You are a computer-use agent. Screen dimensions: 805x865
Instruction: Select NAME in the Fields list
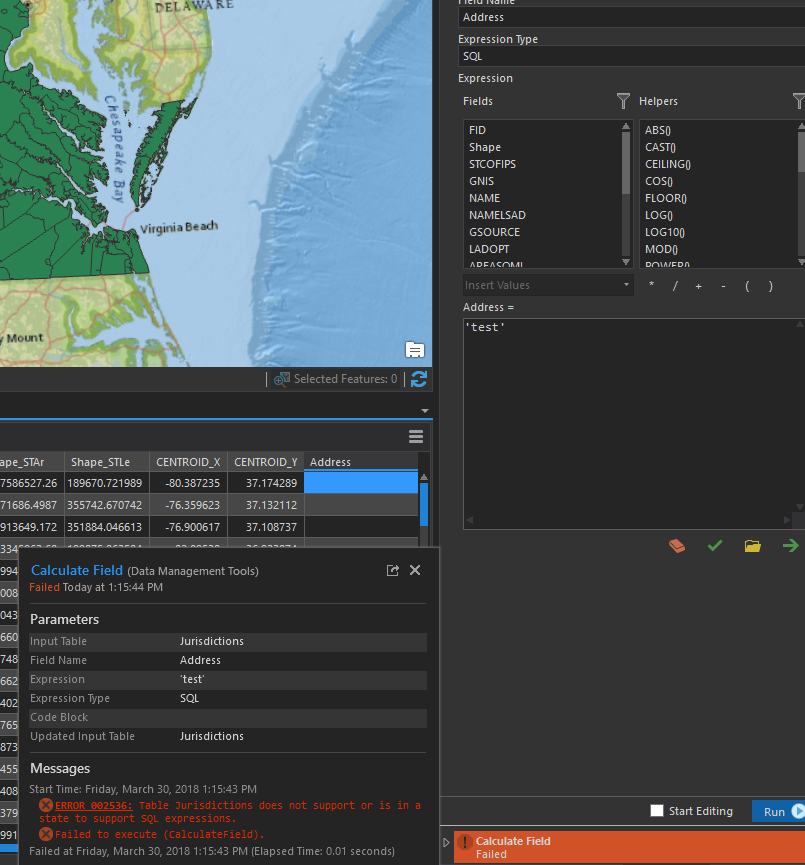(485, 198)
